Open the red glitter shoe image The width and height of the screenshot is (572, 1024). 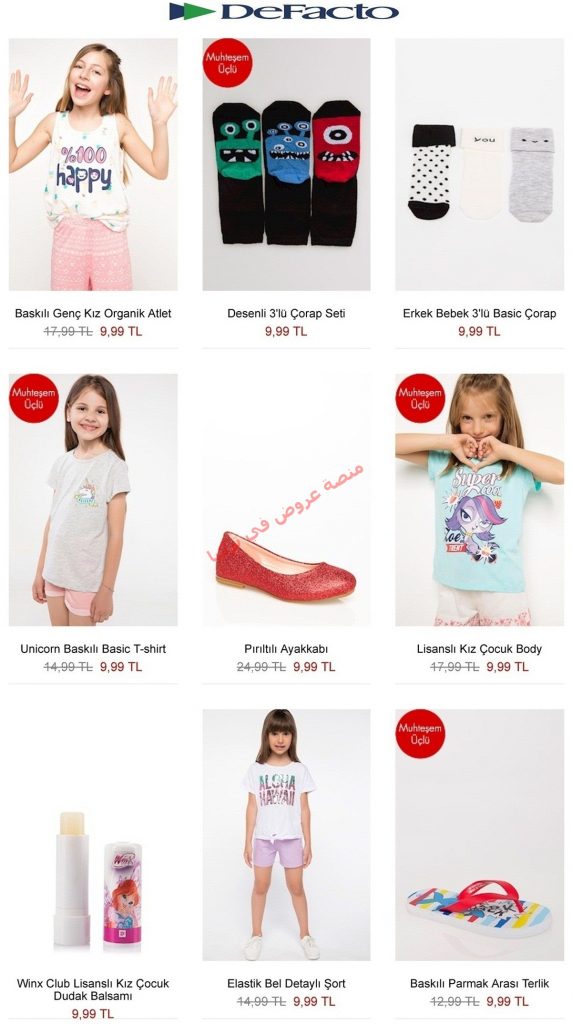(x=286, y=500)
